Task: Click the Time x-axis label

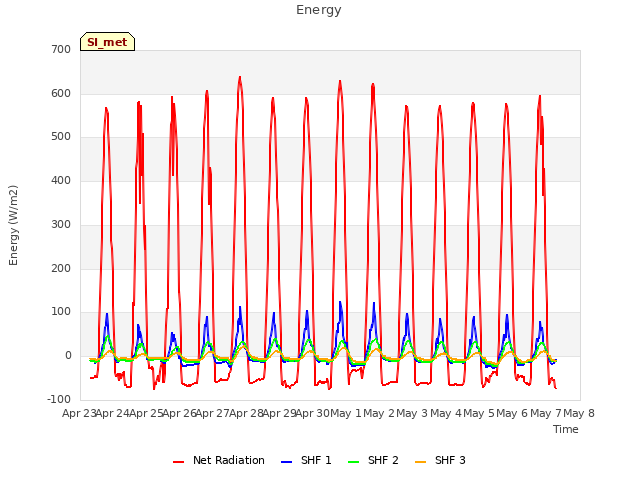Action: pyautogui.click(x=566, y=429)
